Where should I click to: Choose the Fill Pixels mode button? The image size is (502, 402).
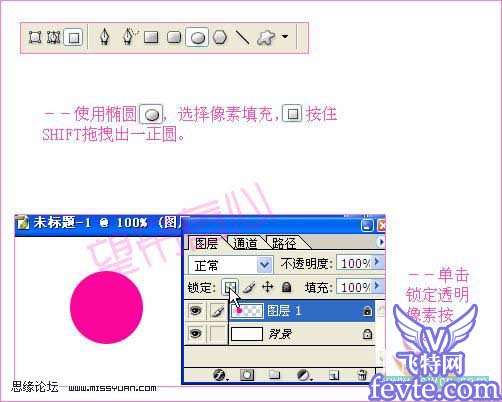tap(73, 37)
